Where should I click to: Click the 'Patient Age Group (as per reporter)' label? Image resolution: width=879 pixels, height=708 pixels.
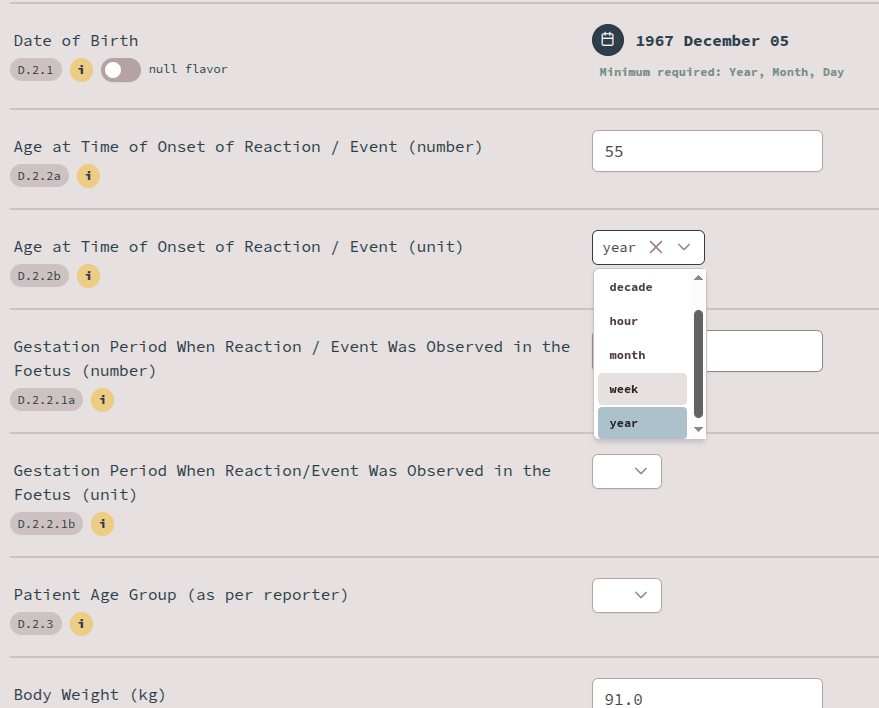coord(181,595)
